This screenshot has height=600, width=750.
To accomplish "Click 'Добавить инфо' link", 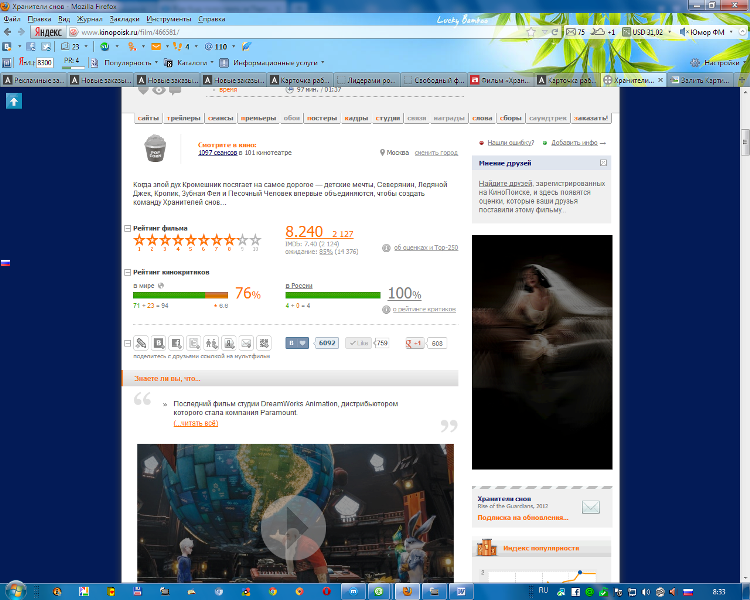I will coord(574,143).
